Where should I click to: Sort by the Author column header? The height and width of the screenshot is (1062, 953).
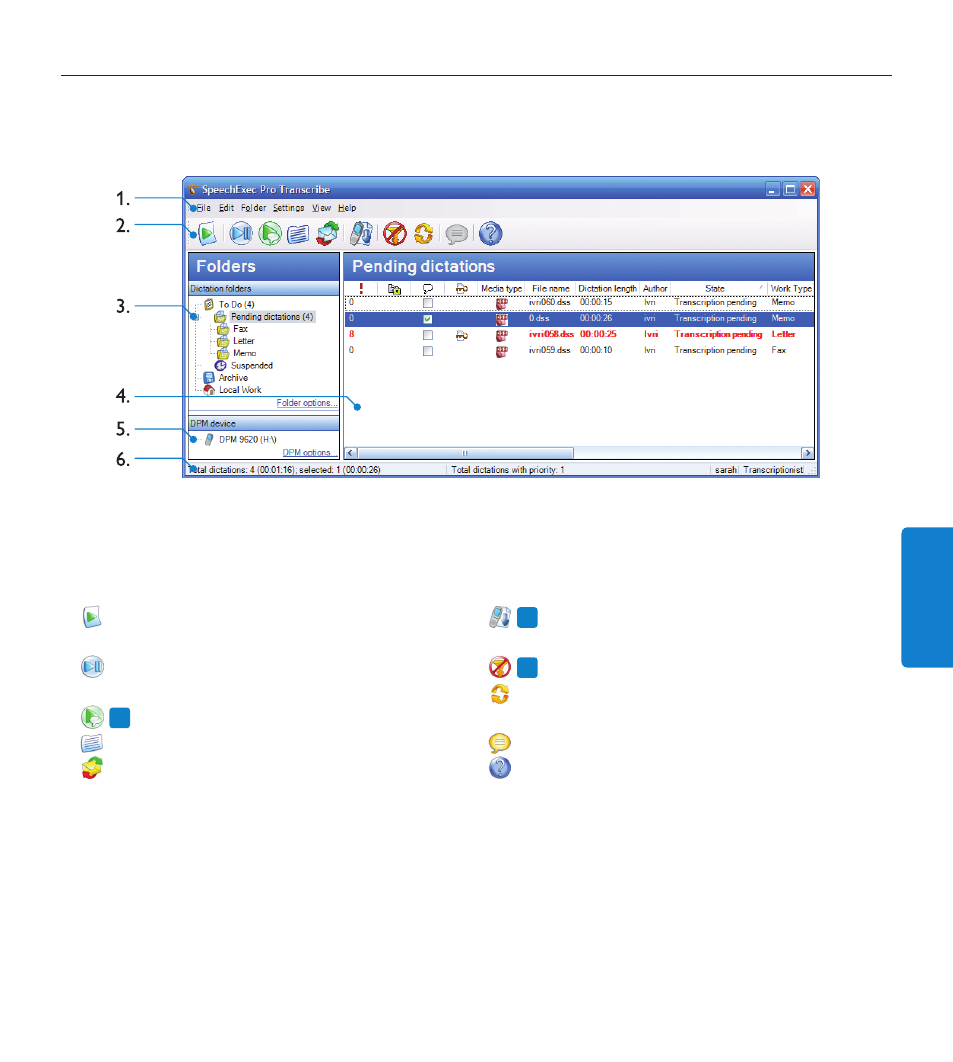pos(655,289)
